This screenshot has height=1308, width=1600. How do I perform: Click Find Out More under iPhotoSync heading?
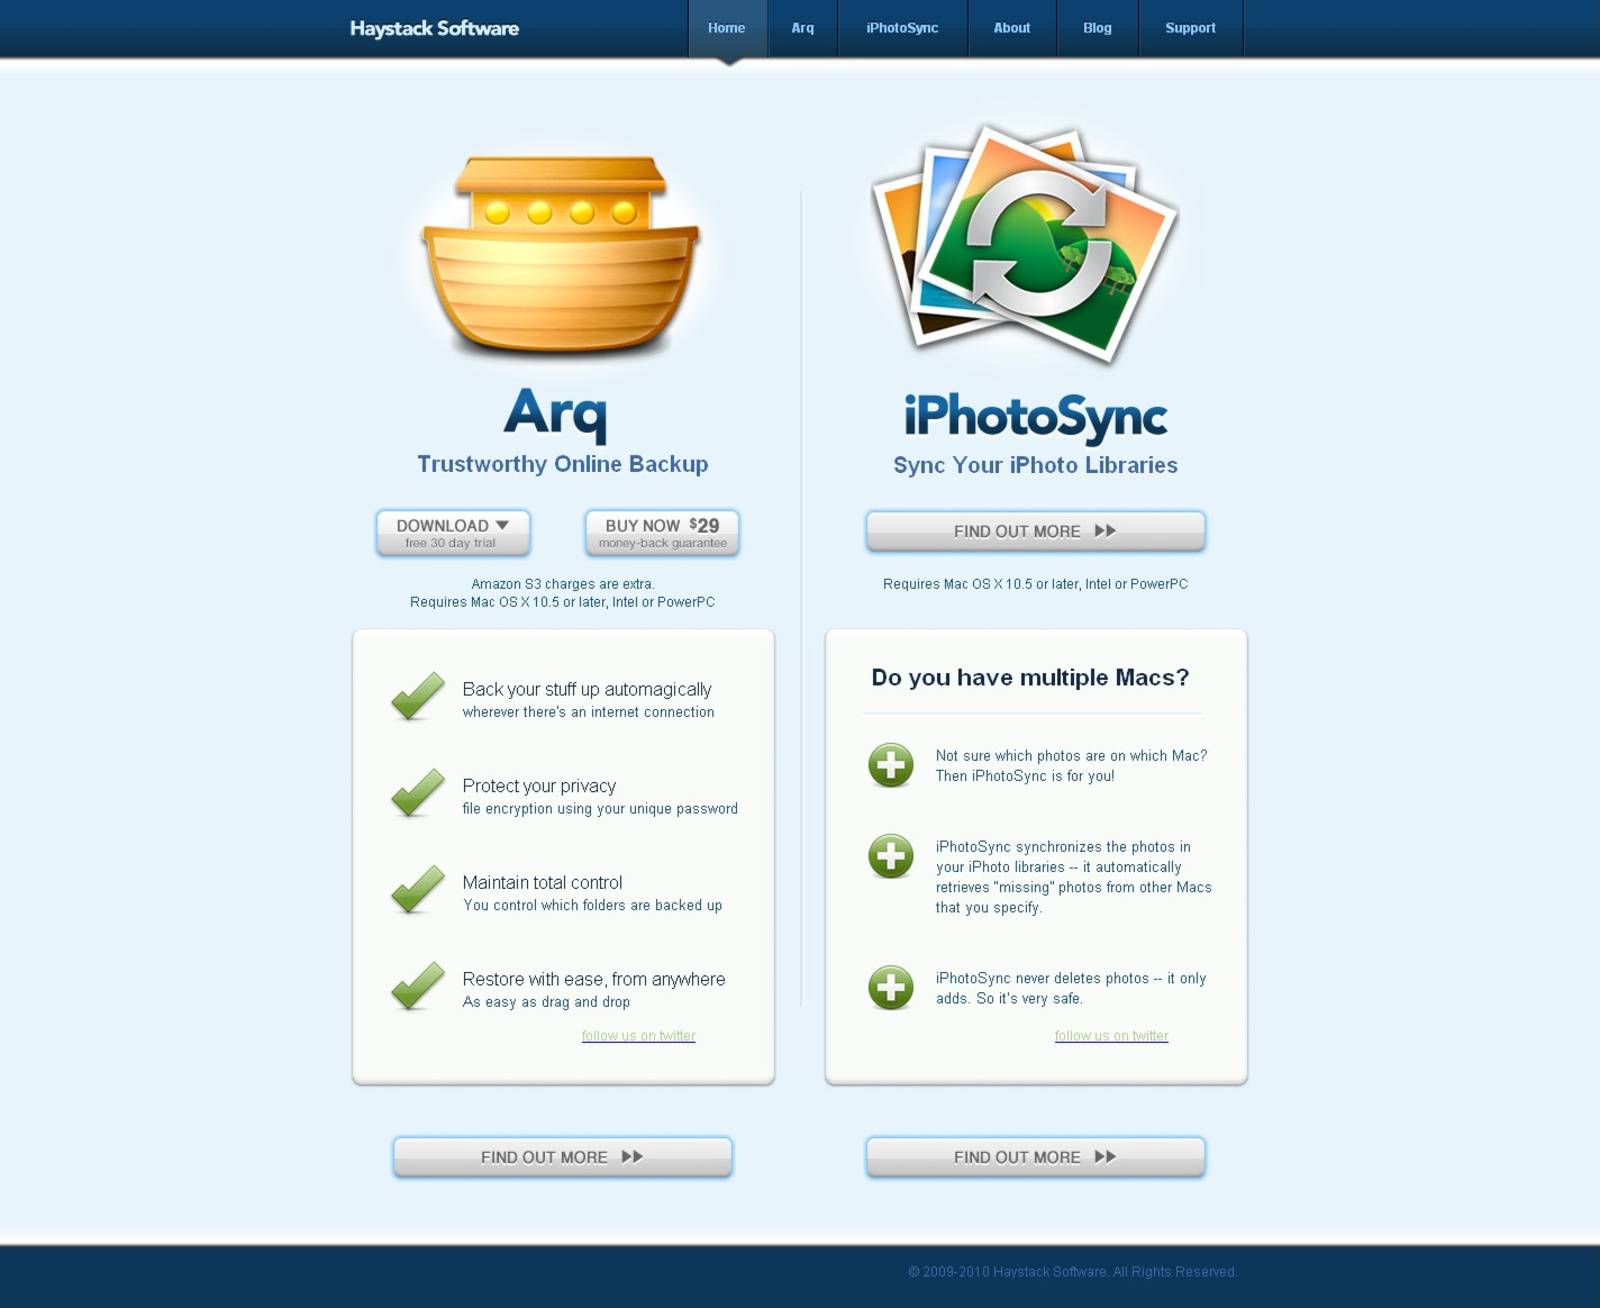(1034, 531)
